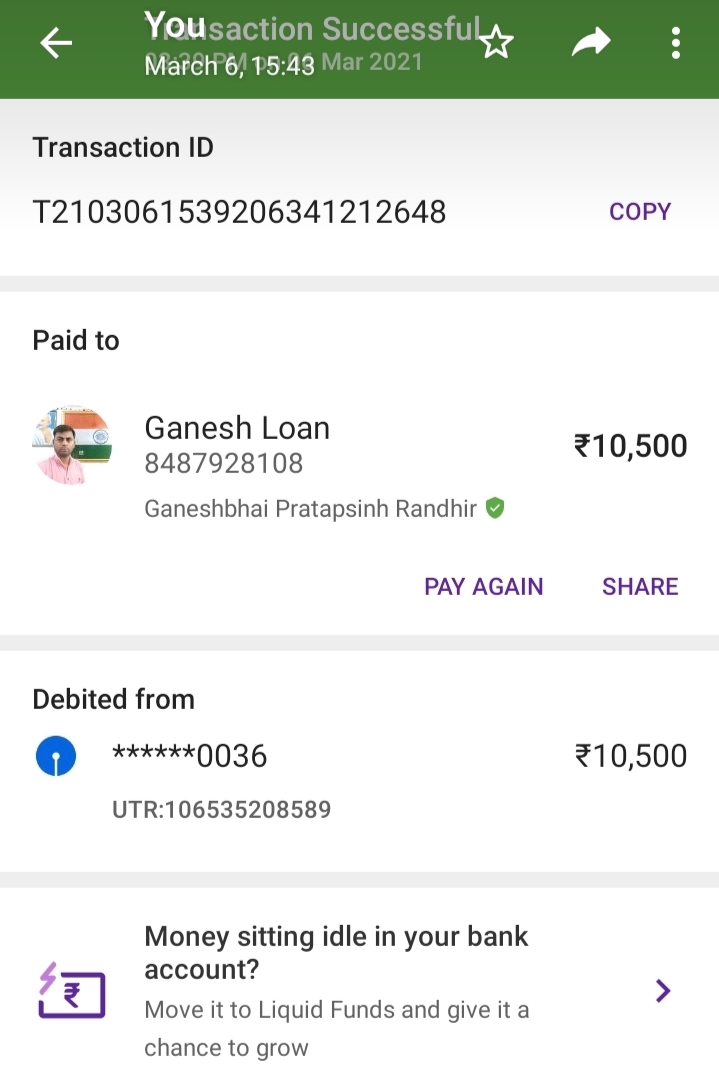This screenshot has height=1069, width=719.
Task: Tap the green verified shield badge
Action: click(x=495, y=509)
